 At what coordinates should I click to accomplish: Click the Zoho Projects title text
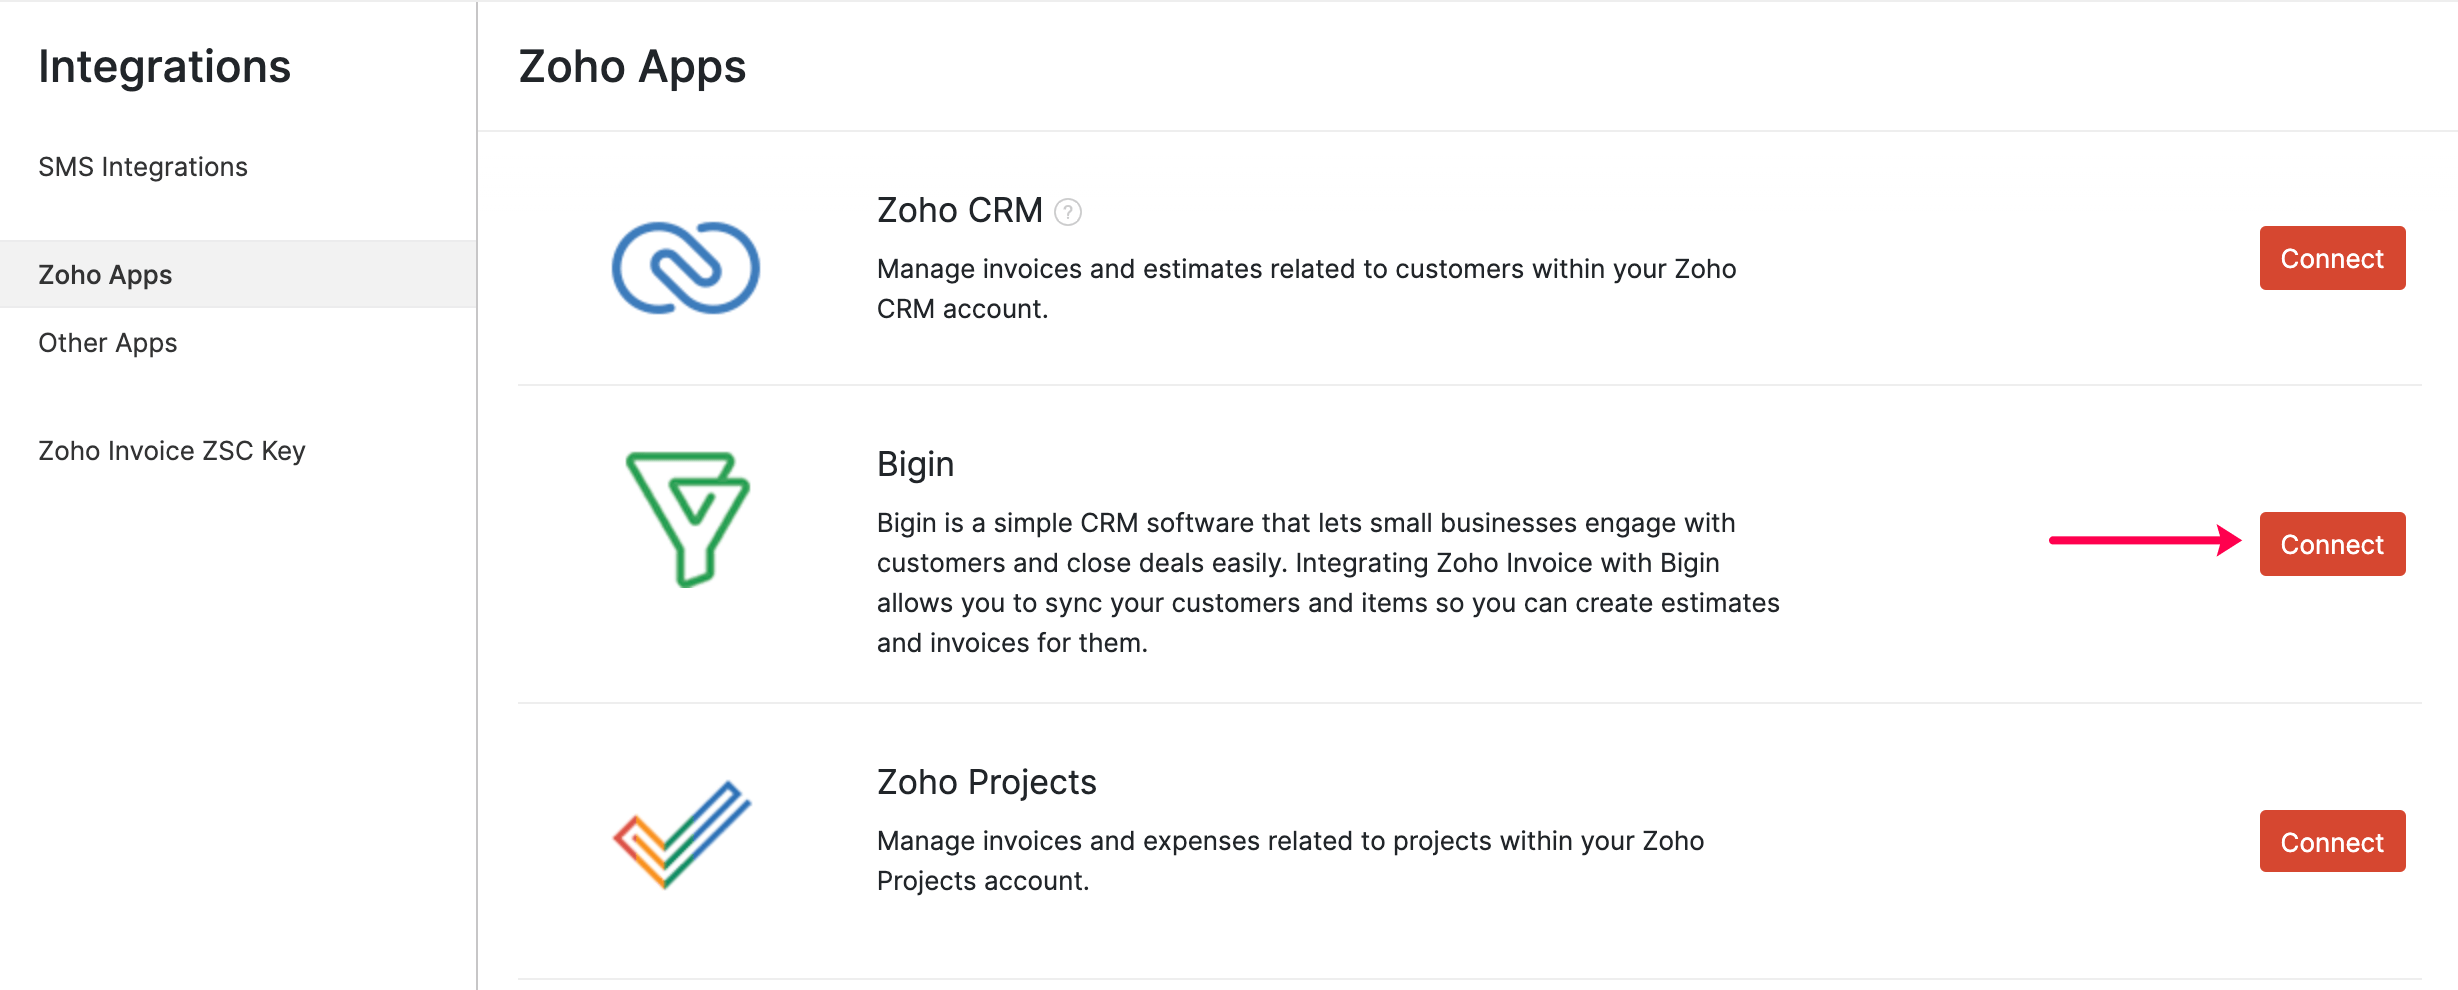[986, 782]
